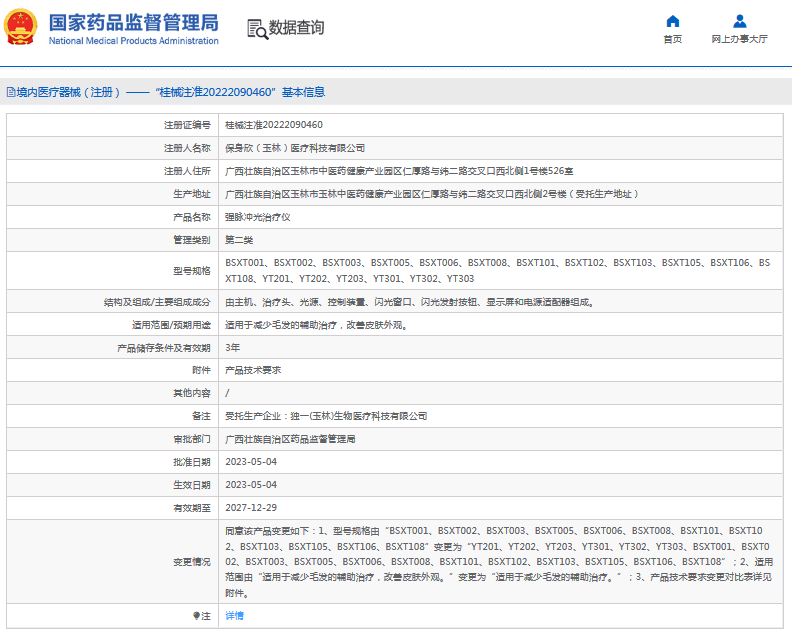This screenshot has width=792, height=635.
Task: Click the 注册人住所 address value
Action: [x=399, y=171]
